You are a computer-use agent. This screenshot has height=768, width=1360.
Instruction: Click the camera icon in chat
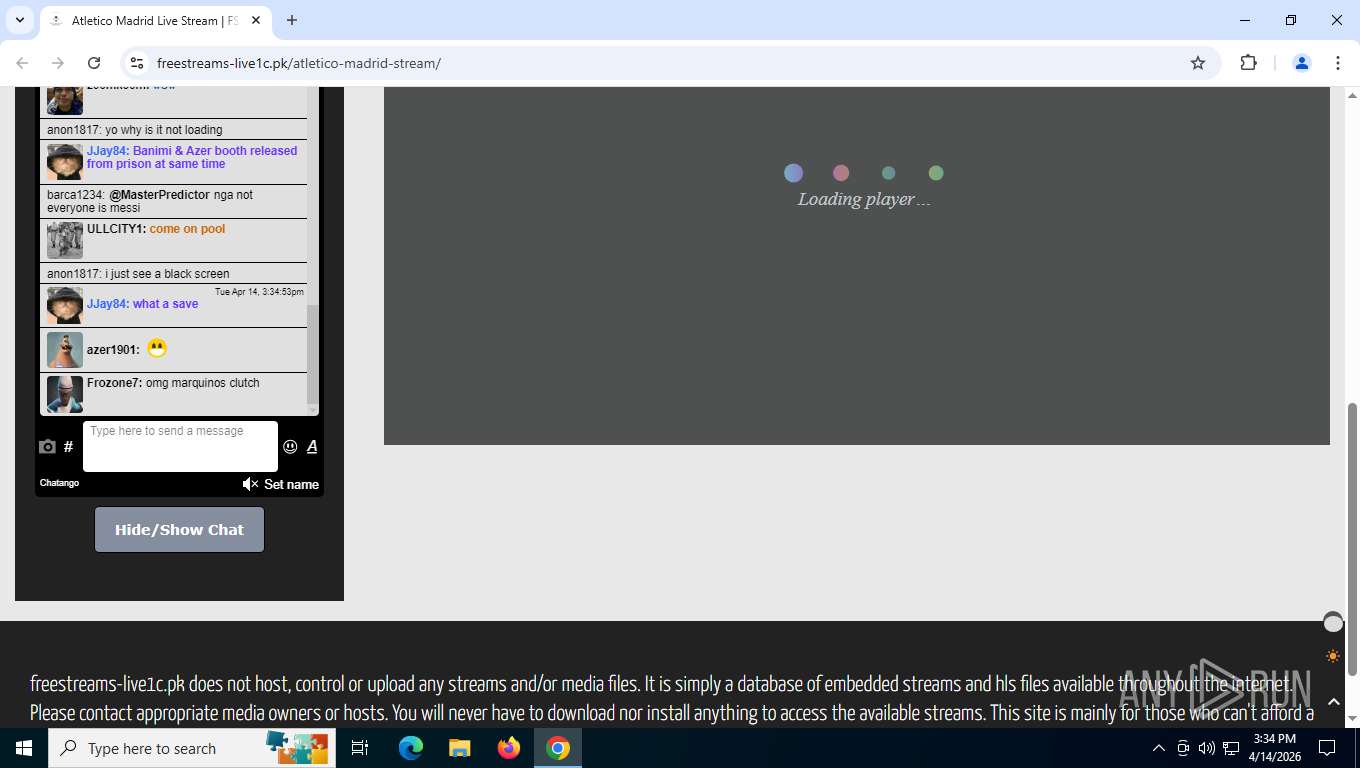pos(47,447)
